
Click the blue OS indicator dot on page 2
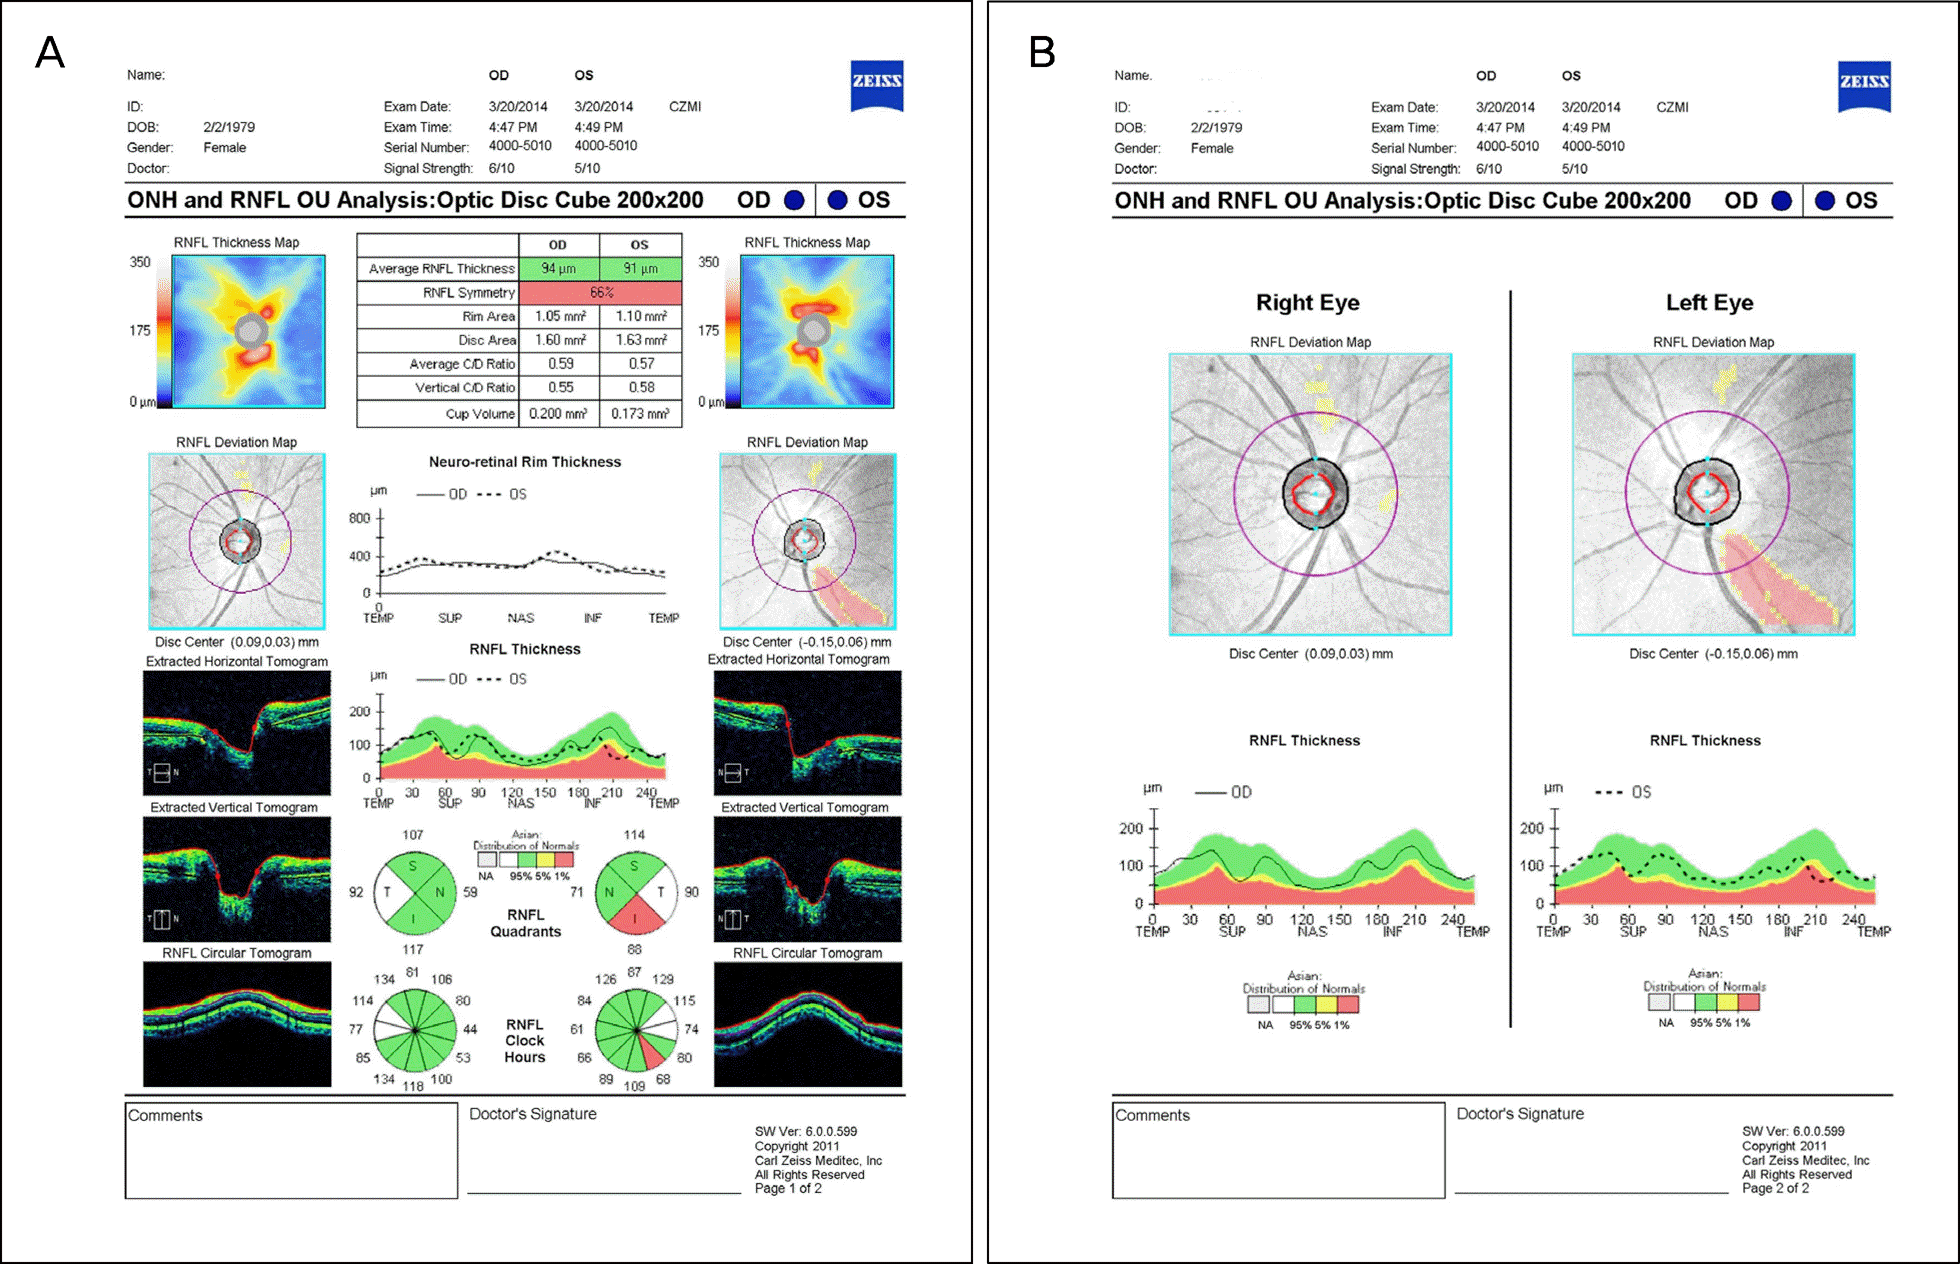(1825, 201)
